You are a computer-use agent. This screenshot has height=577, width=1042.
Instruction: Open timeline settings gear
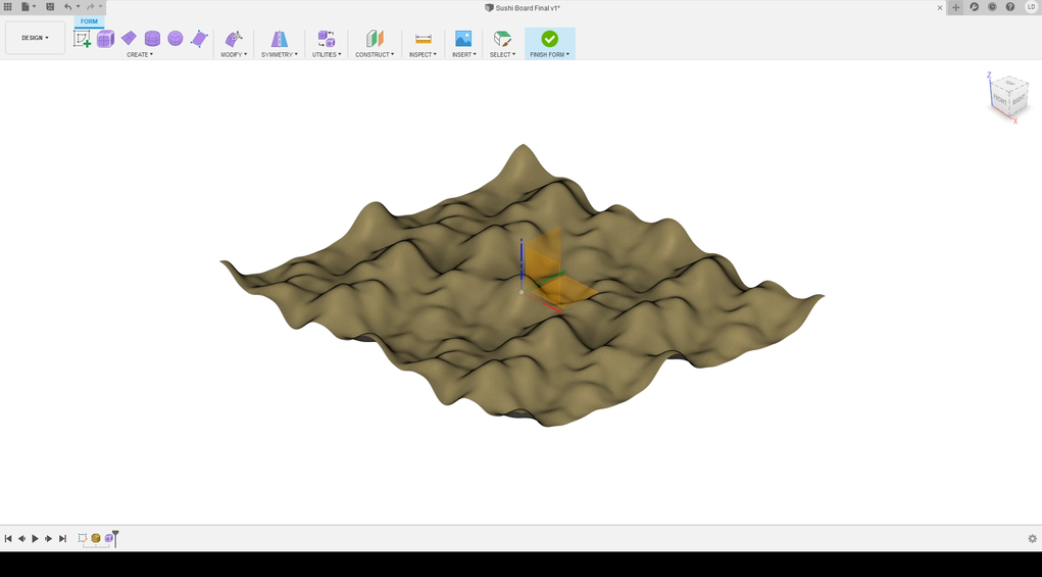click(x=1032, y=538)
